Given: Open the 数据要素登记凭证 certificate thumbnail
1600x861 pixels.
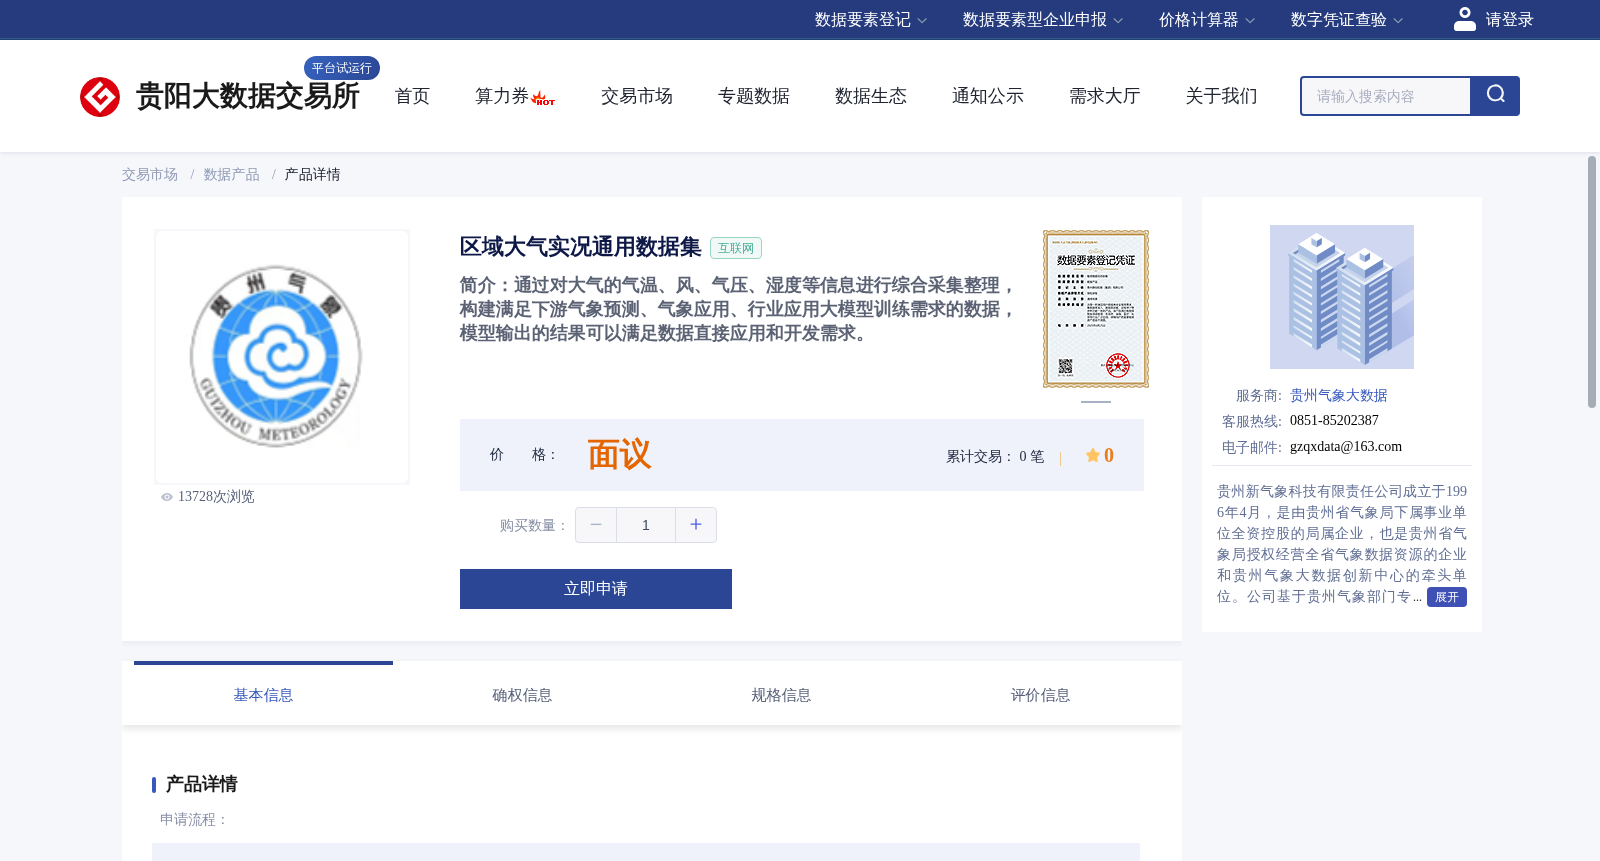Looking at the screenshot, I should (x=1096, y=309).
